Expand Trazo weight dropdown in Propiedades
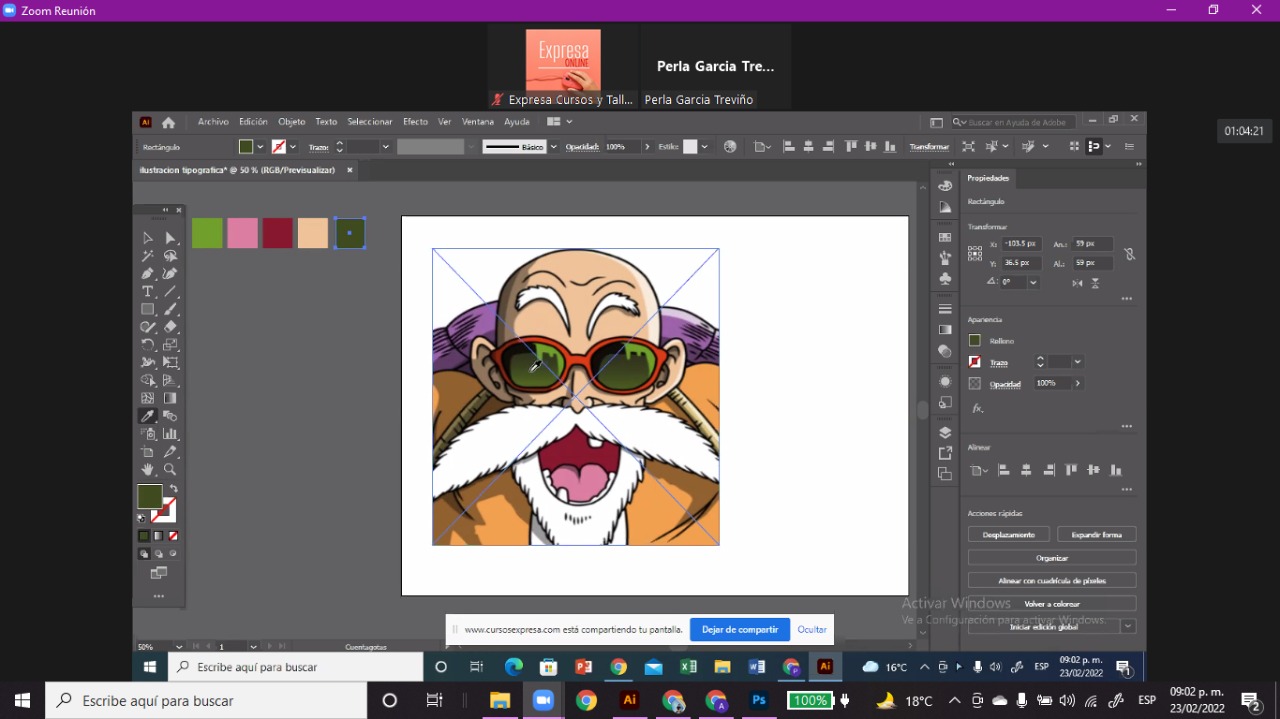Viewport: 1280px width, 719px height. (1077, 362)
